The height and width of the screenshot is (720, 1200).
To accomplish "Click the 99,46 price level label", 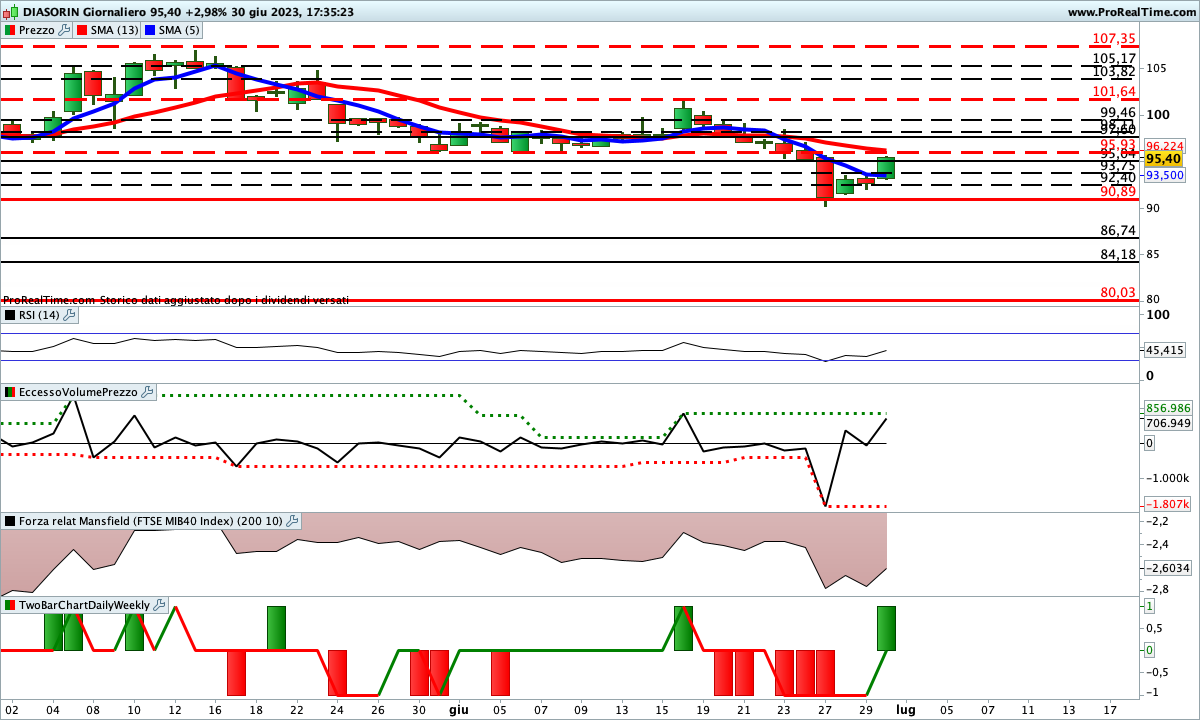I will pos(1117,113).
